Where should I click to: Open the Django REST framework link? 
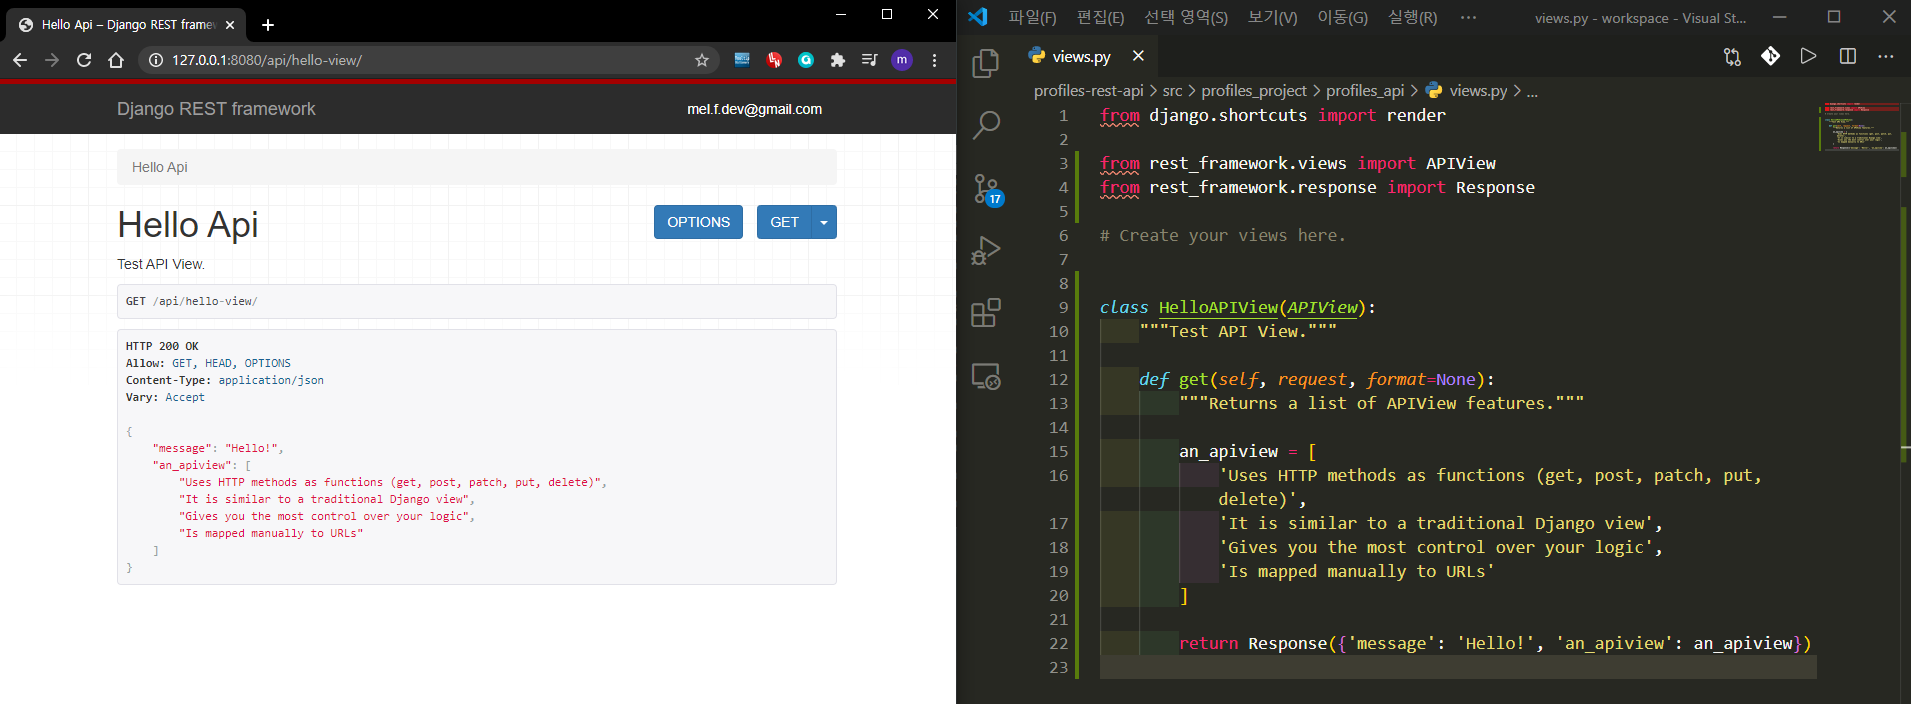tap(216, 109)
